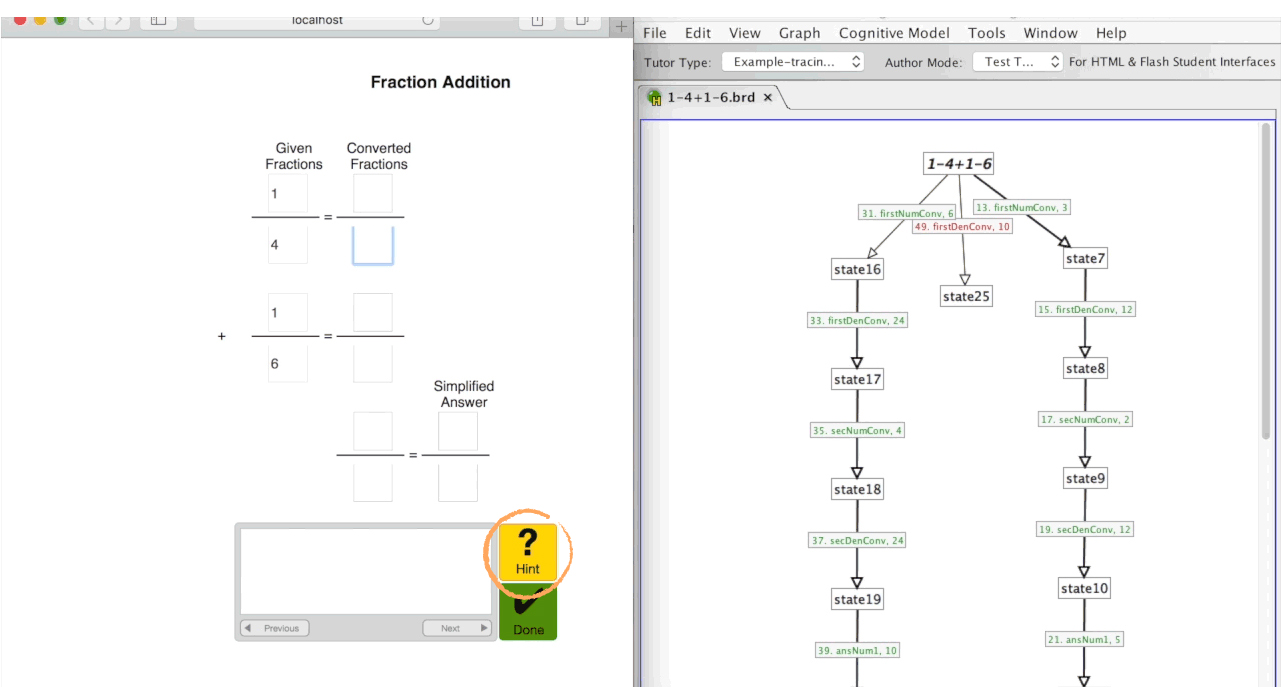Close the 1-4+1-6.brd tab

click(x=768, y=97)
